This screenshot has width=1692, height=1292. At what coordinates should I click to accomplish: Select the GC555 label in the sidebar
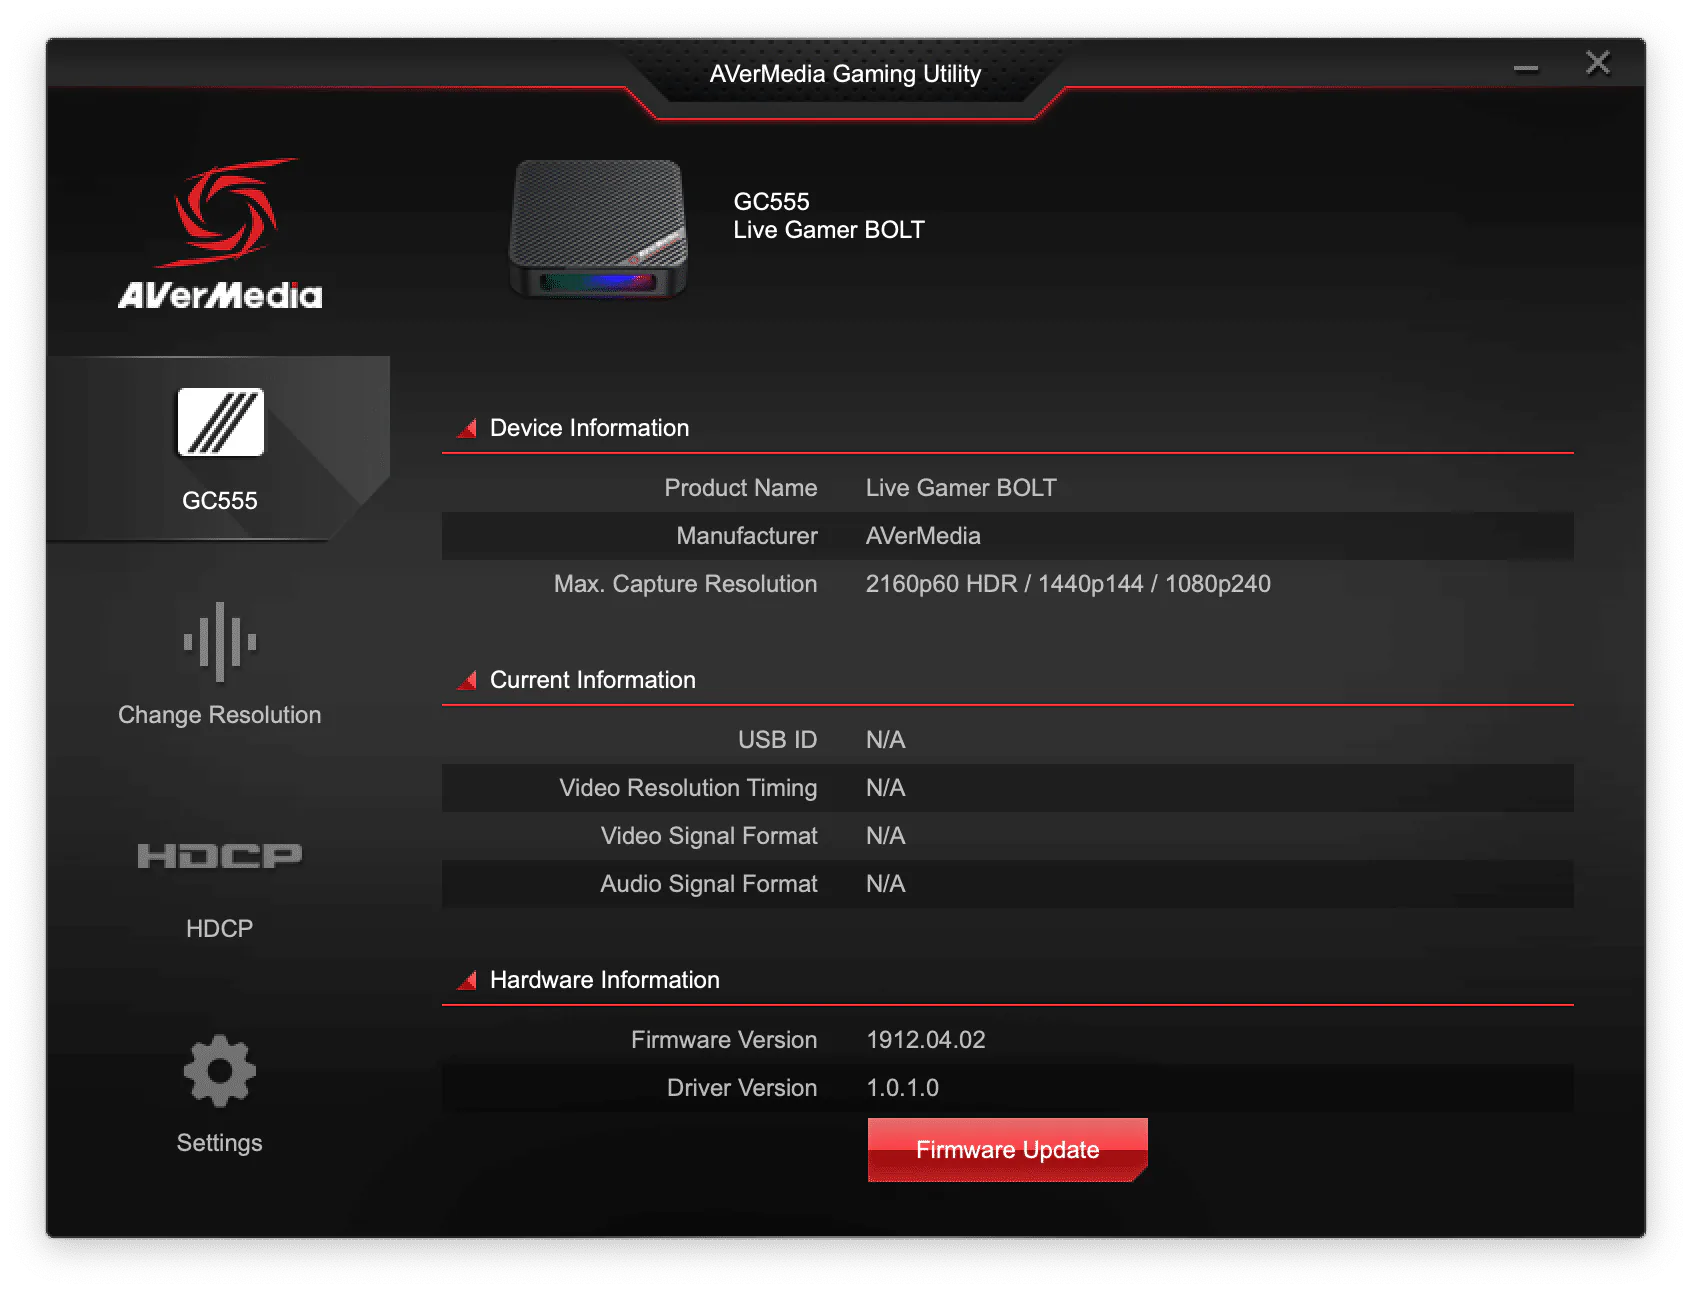click(220, 500)
